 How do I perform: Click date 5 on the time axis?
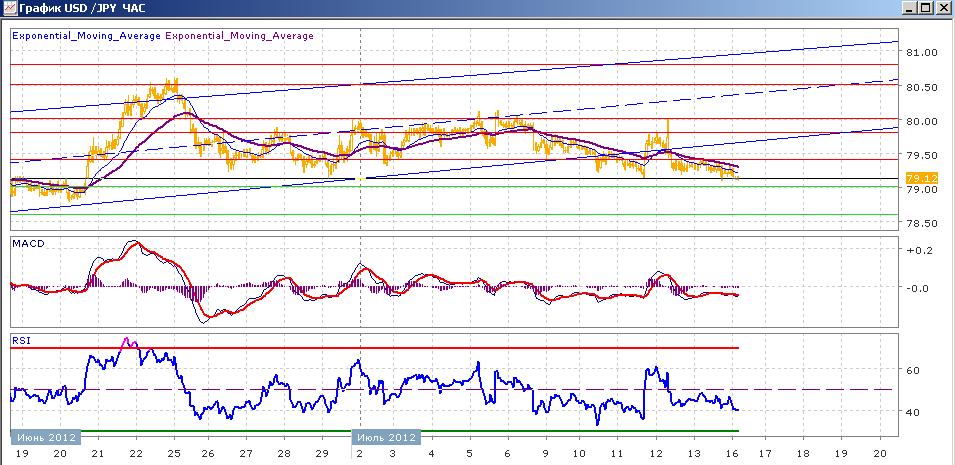pyautogui.click(x=469, y=454)
